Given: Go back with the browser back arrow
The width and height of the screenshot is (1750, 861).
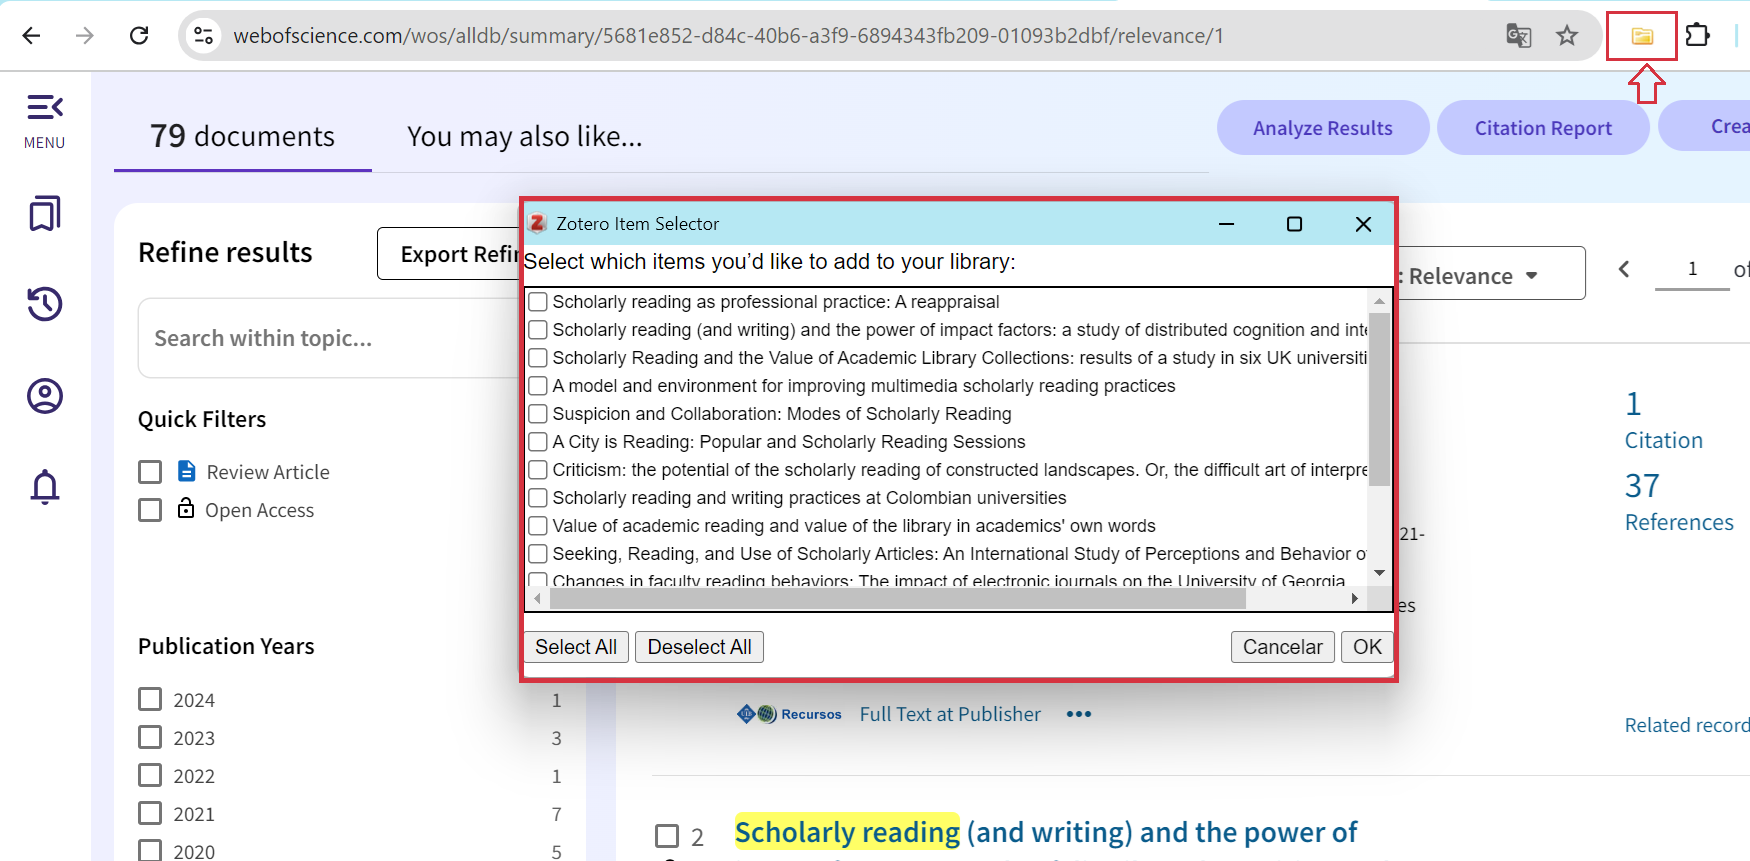Looking at the screenshot, I should 31,36.
